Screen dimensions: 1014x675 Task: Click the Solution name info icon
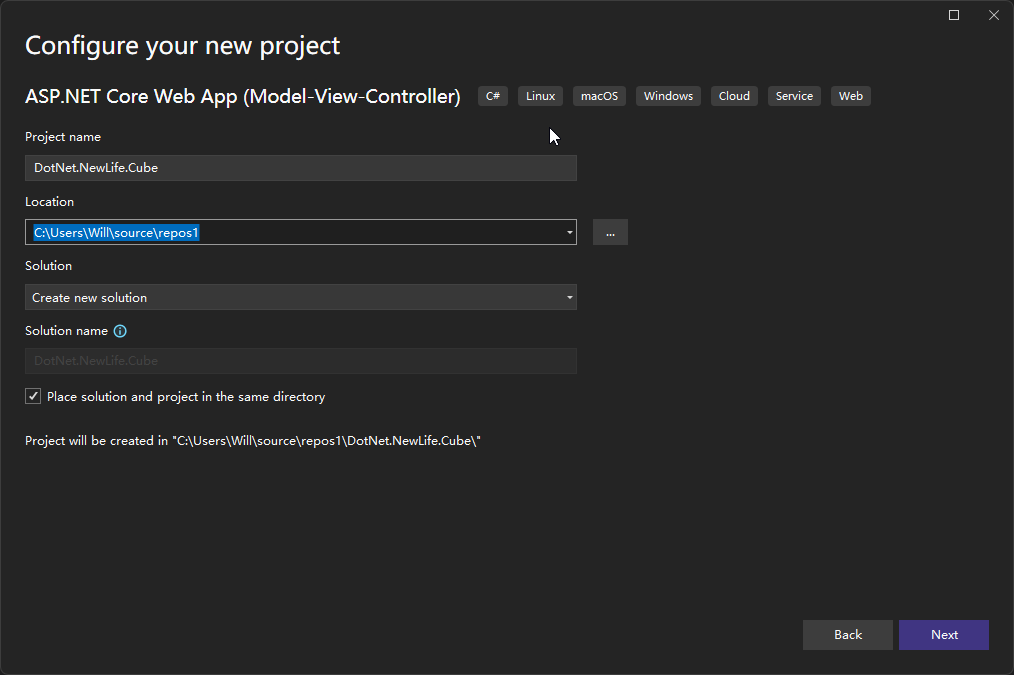click(x=120, y=331)
